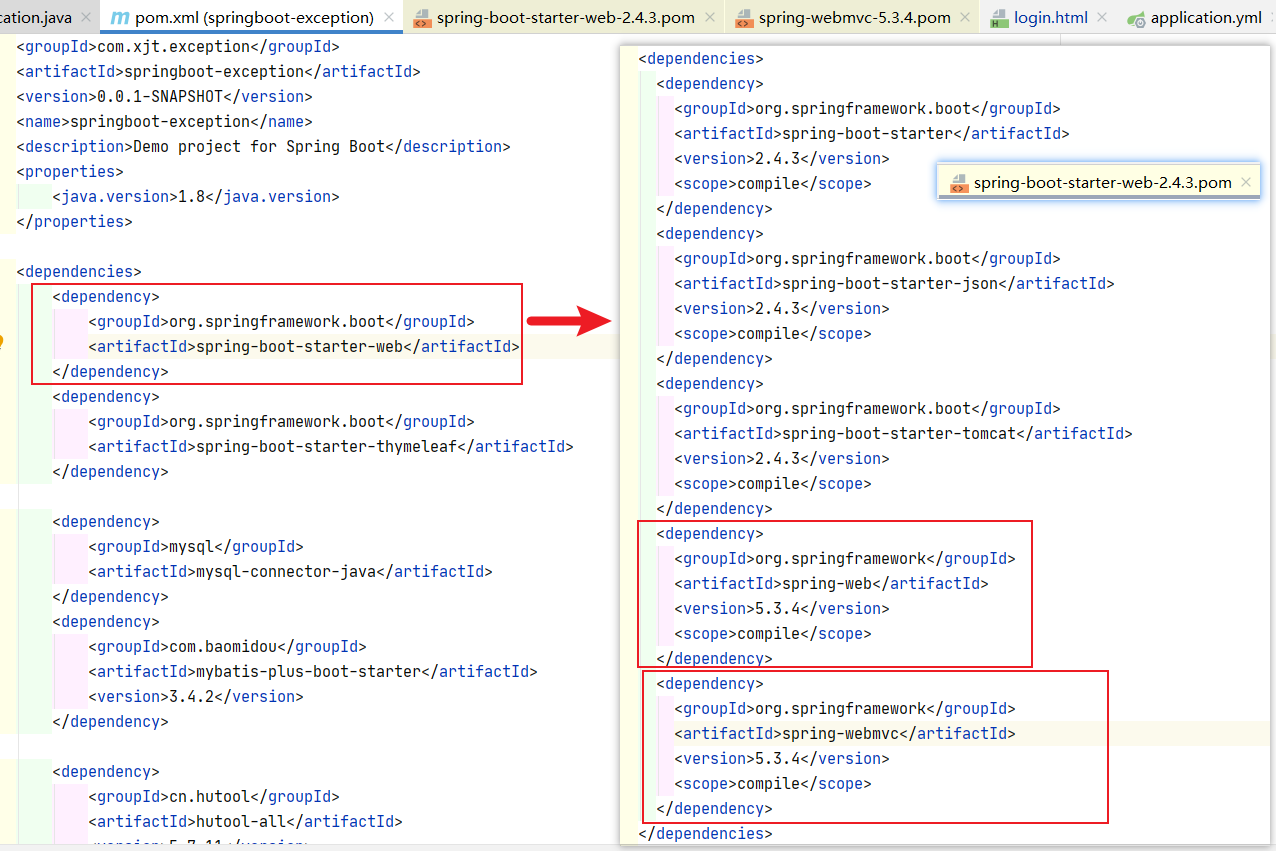
Task: Switch to the spring-boot-starter-web-2.4.3.pom editor tab
Action: pyautogui.click(x=565, y=18)
